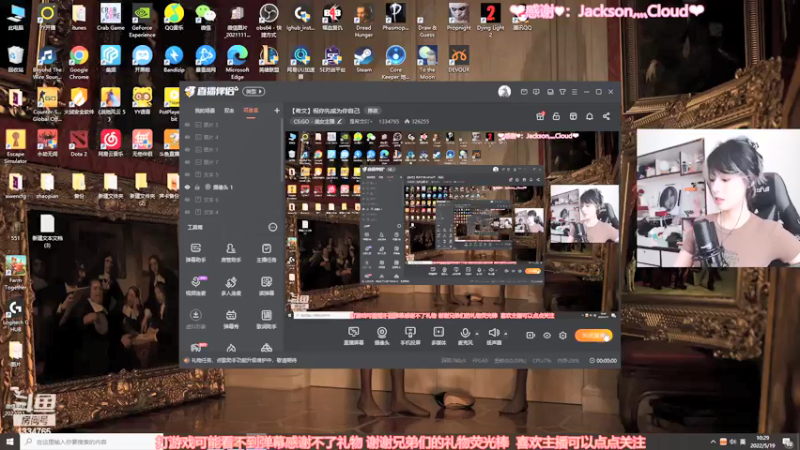The height and width of the screenshot is (450, 800).
Task: Add a screen capture source from bottom bar
Action: point(354,336)
